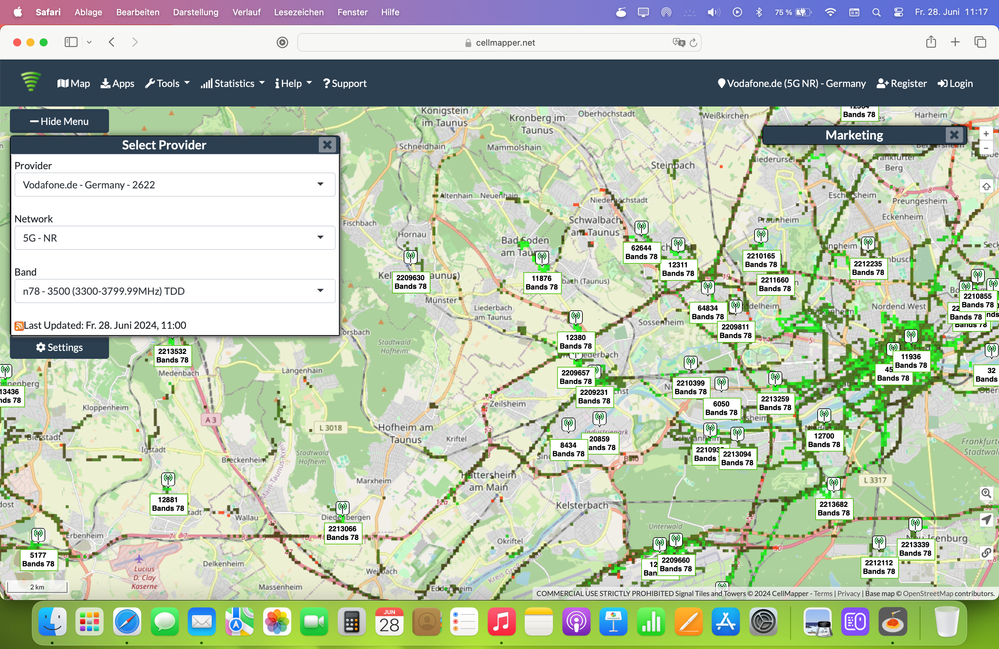Viewport: 999px width, 649px height.
Task: Close the Select Provider panel
Action: coord(327,145)
